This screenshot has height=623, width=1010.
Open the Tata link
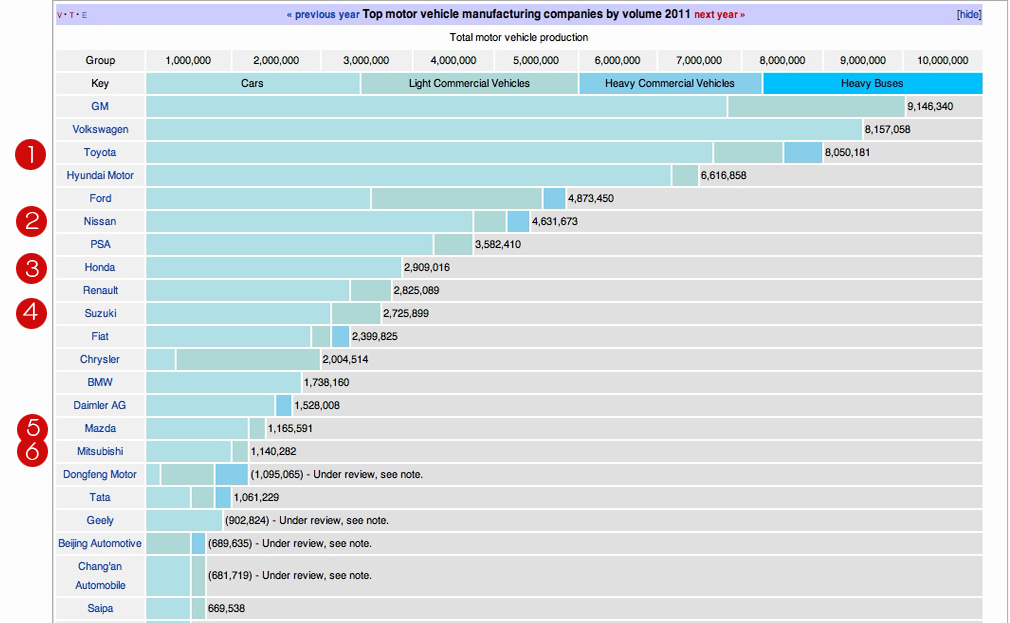[x=100, y=497]
